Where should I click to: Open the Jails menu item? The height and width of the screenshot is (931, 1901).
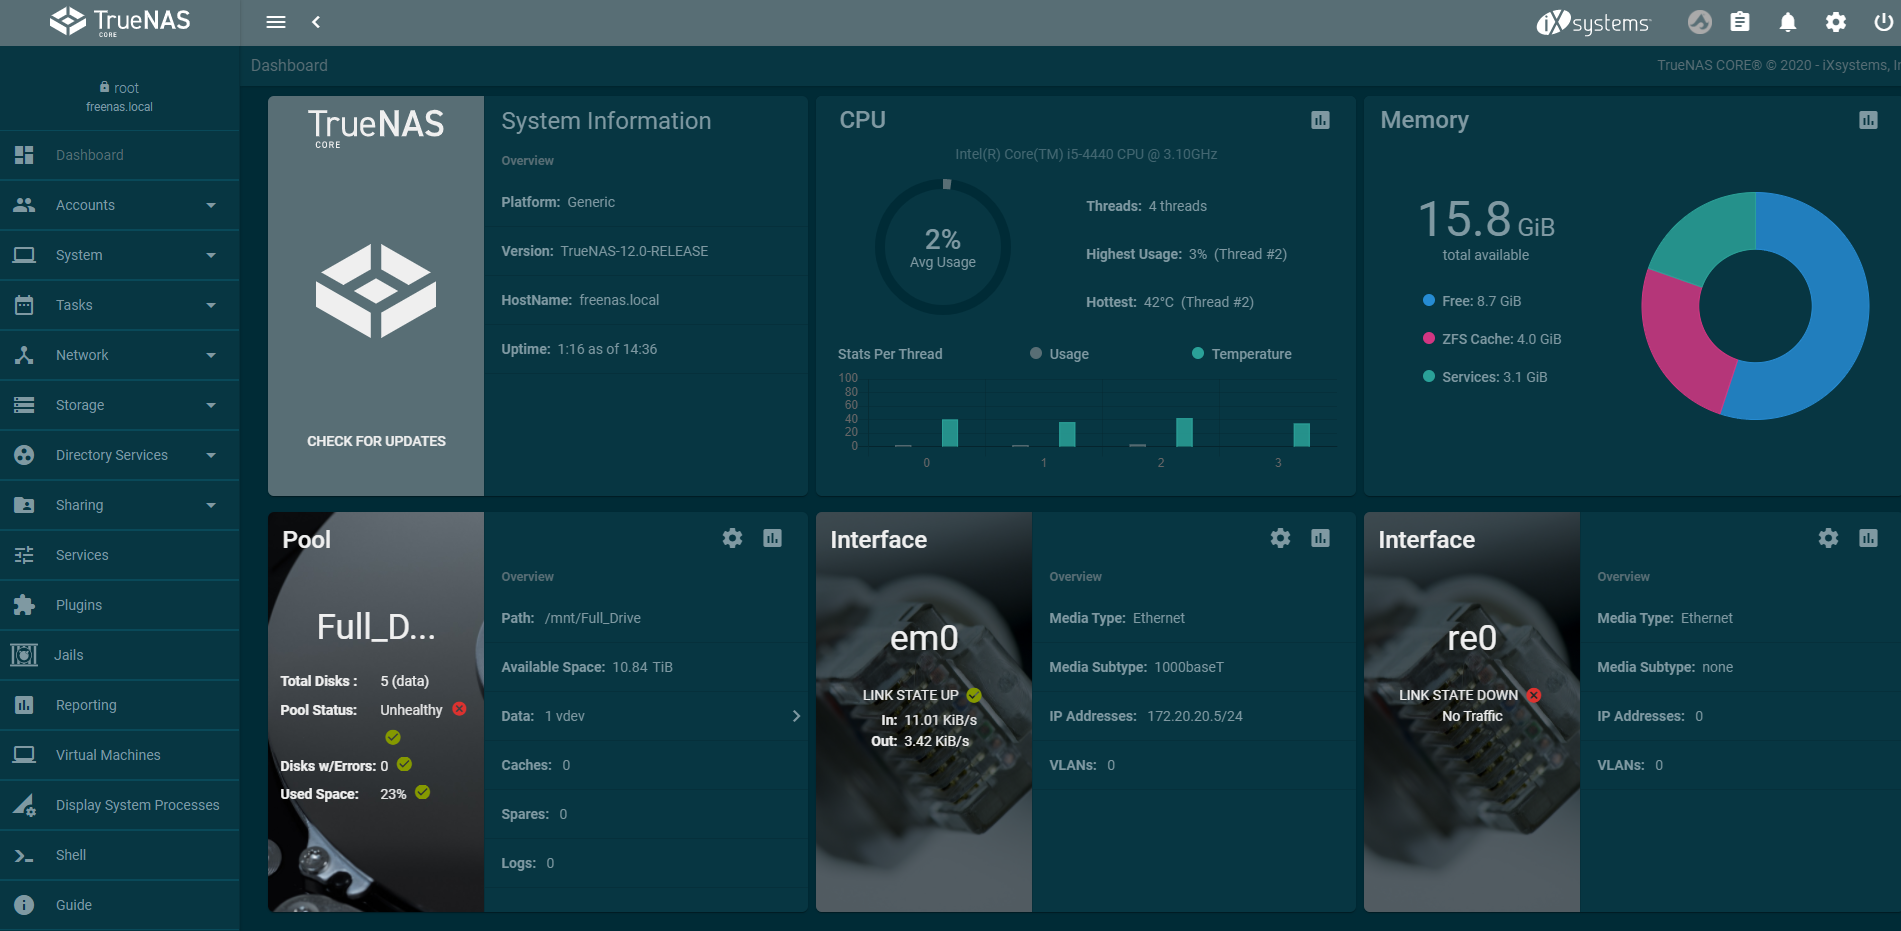coord(120,655)
